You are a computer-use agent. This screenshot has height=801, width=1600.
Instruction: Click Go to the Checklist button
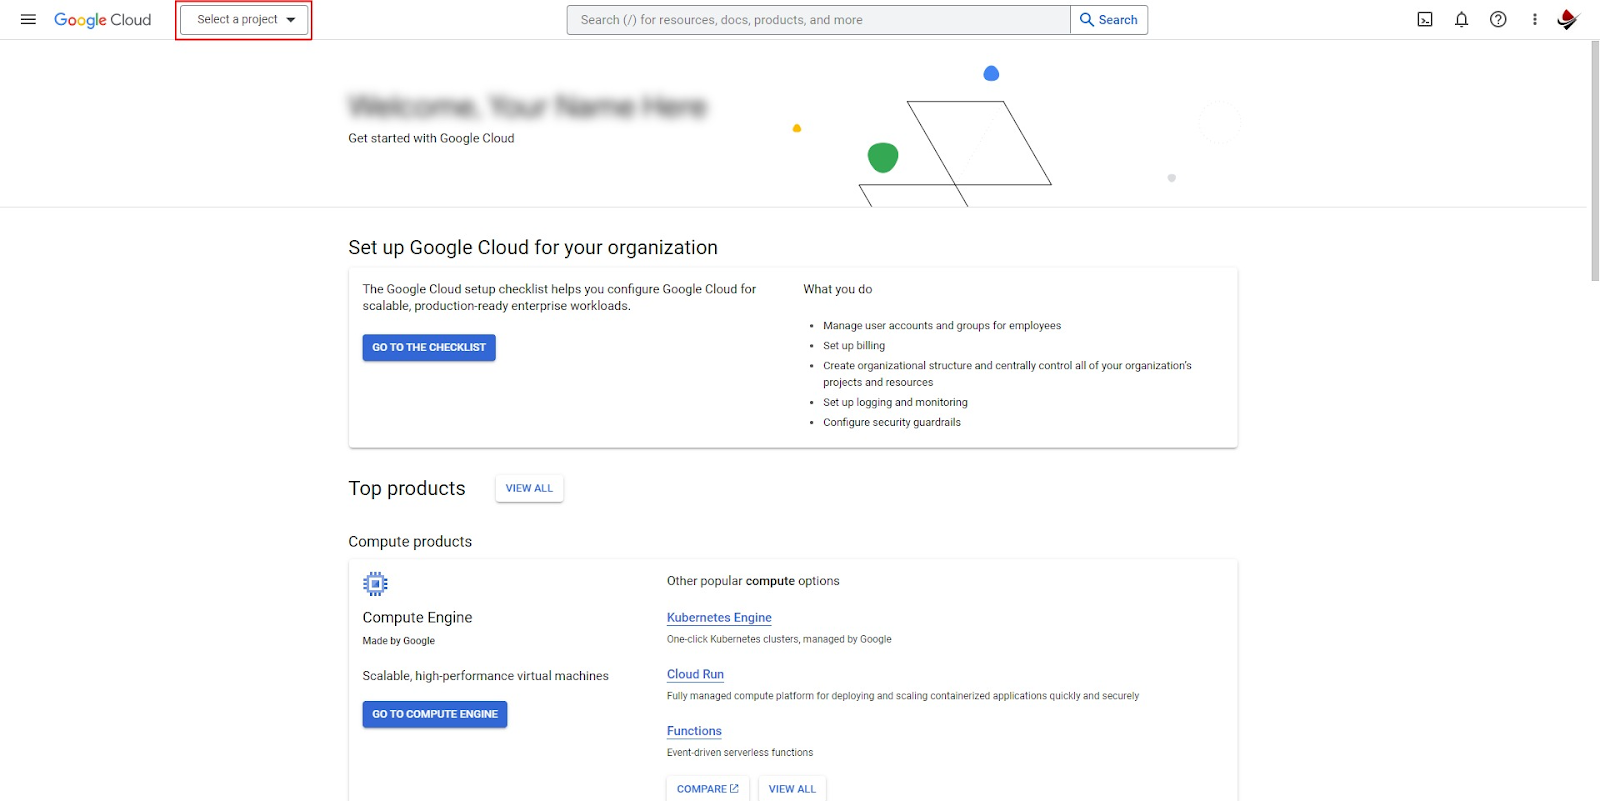point(429,347)
